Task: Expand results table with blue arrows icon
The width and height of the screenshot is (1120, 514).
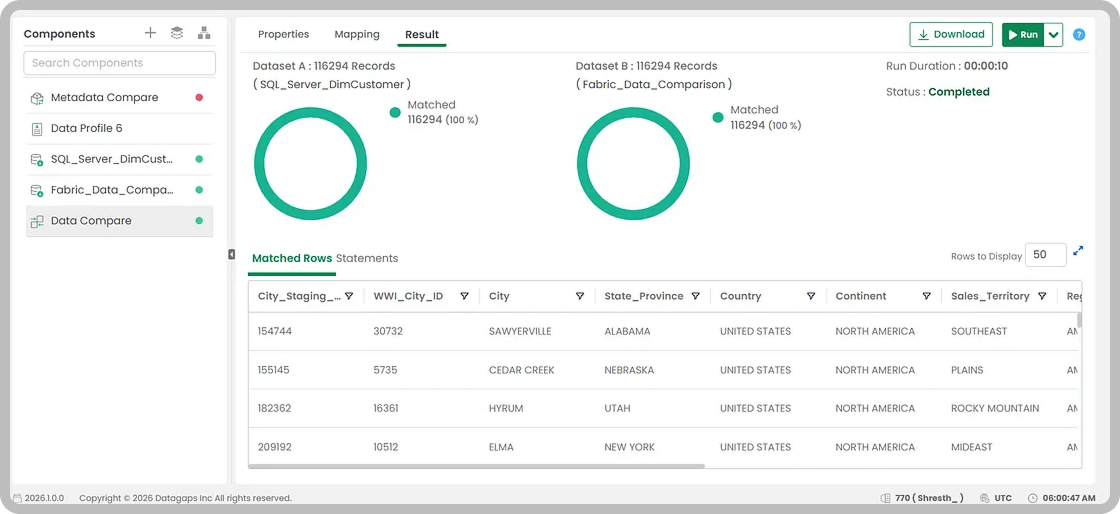Action: [x=1079, y=251]
